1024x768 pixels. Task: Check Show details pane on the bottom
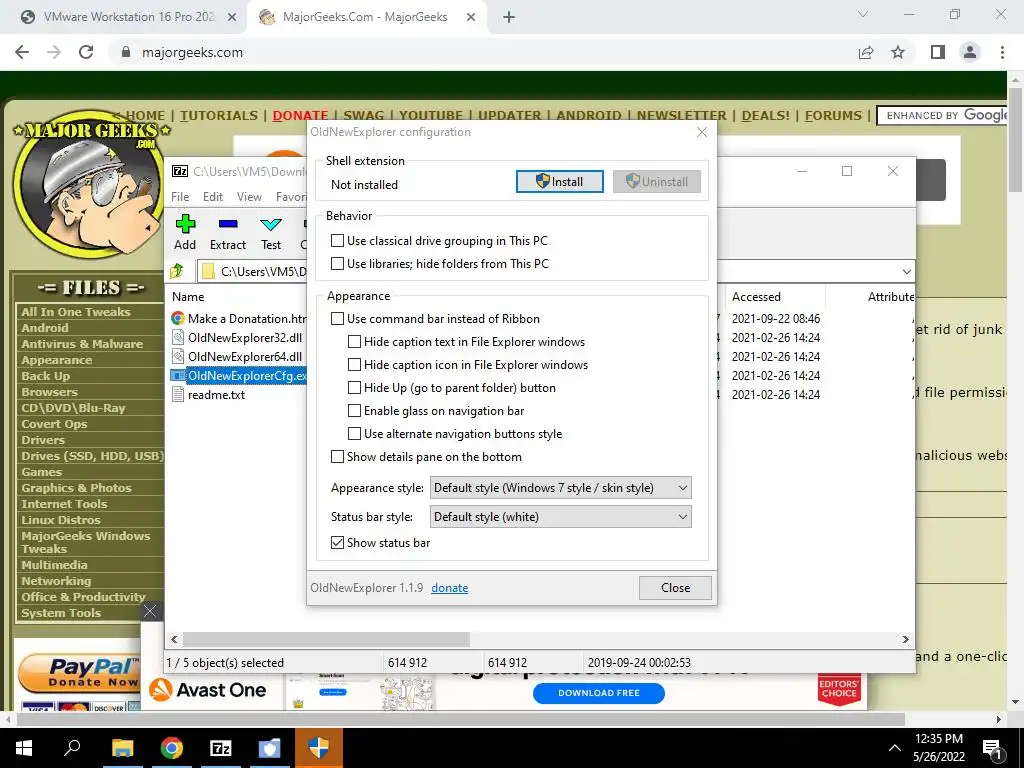pyautogui.click(x=337, y=456)
